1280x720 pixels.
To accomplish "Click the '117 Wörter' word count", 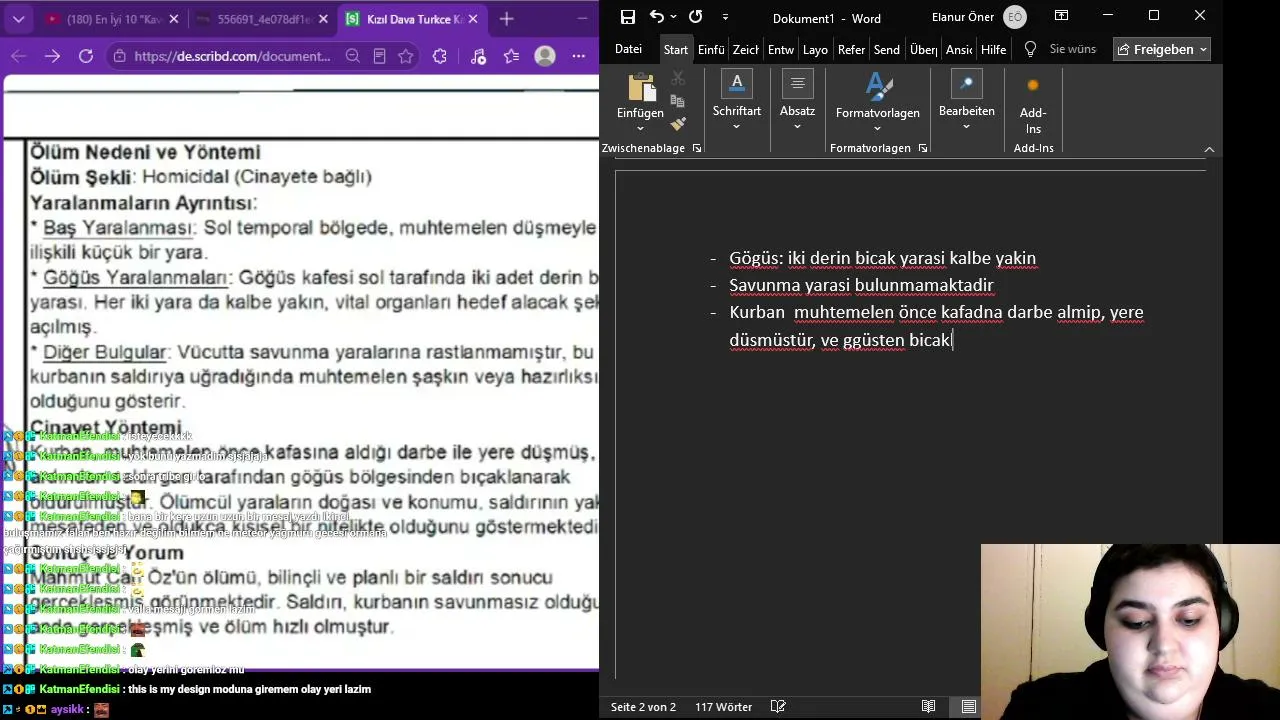I will [x=723, y=707].
